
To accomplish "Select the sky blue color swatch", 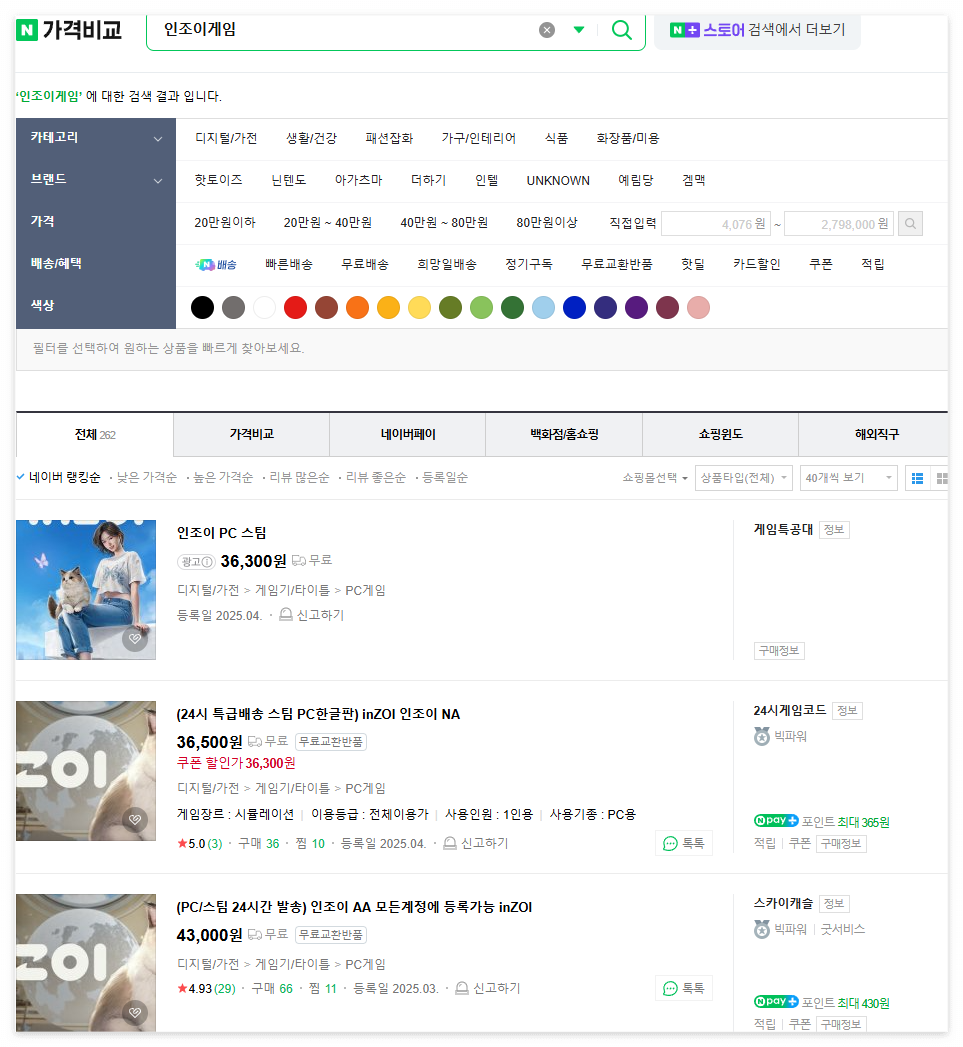I will (544, 308).
